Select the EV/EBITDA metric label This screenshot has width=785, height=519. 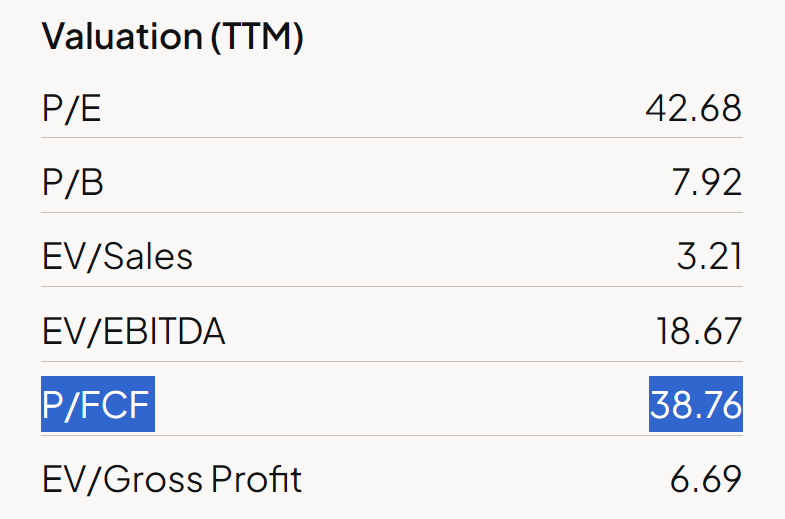pyautogui.click(x=133, y=331)
